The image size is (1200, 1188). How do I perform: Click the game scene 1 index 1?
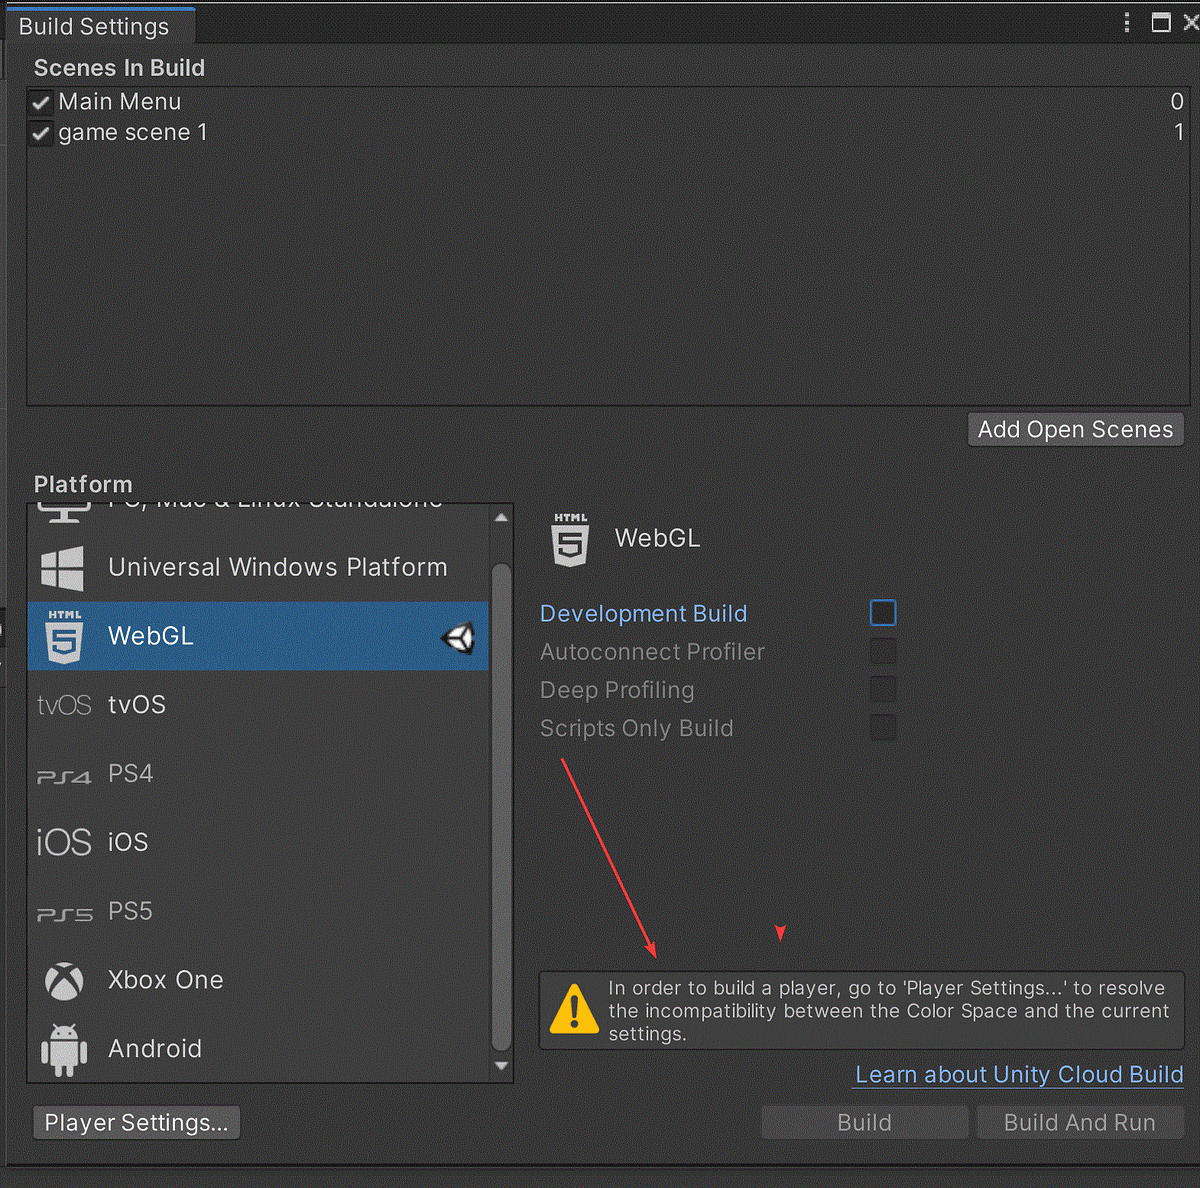tap(1179, 132)
